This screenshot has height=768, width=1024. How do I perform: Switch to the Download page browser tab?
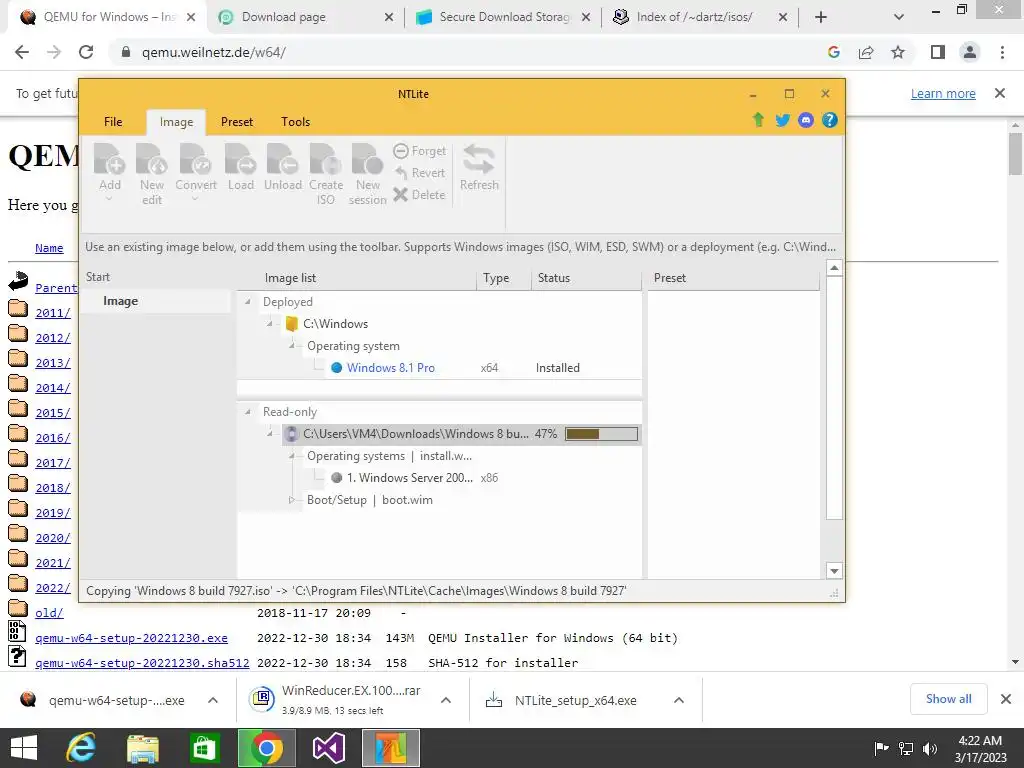tap(304, 17)
